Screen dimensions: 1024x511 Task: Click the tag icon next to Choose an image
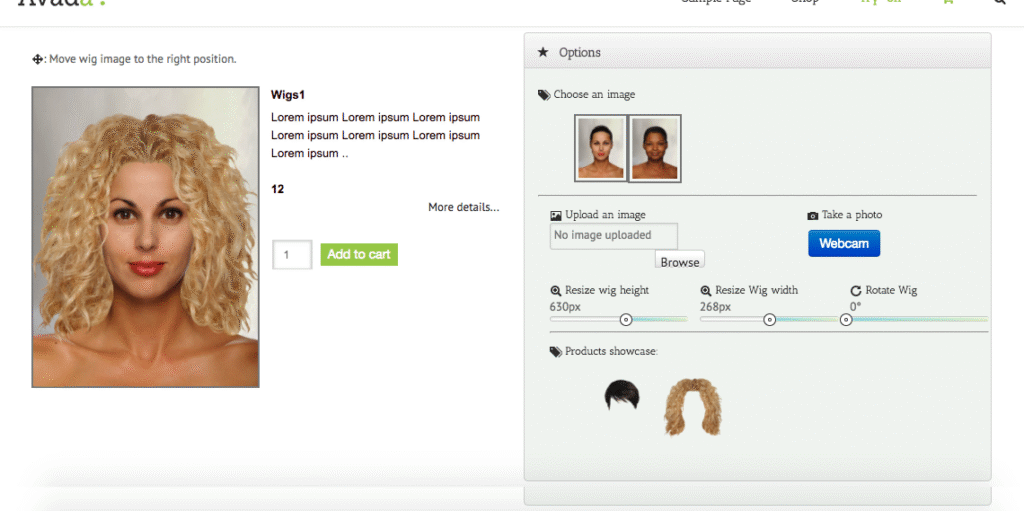[x=544, y=95]
